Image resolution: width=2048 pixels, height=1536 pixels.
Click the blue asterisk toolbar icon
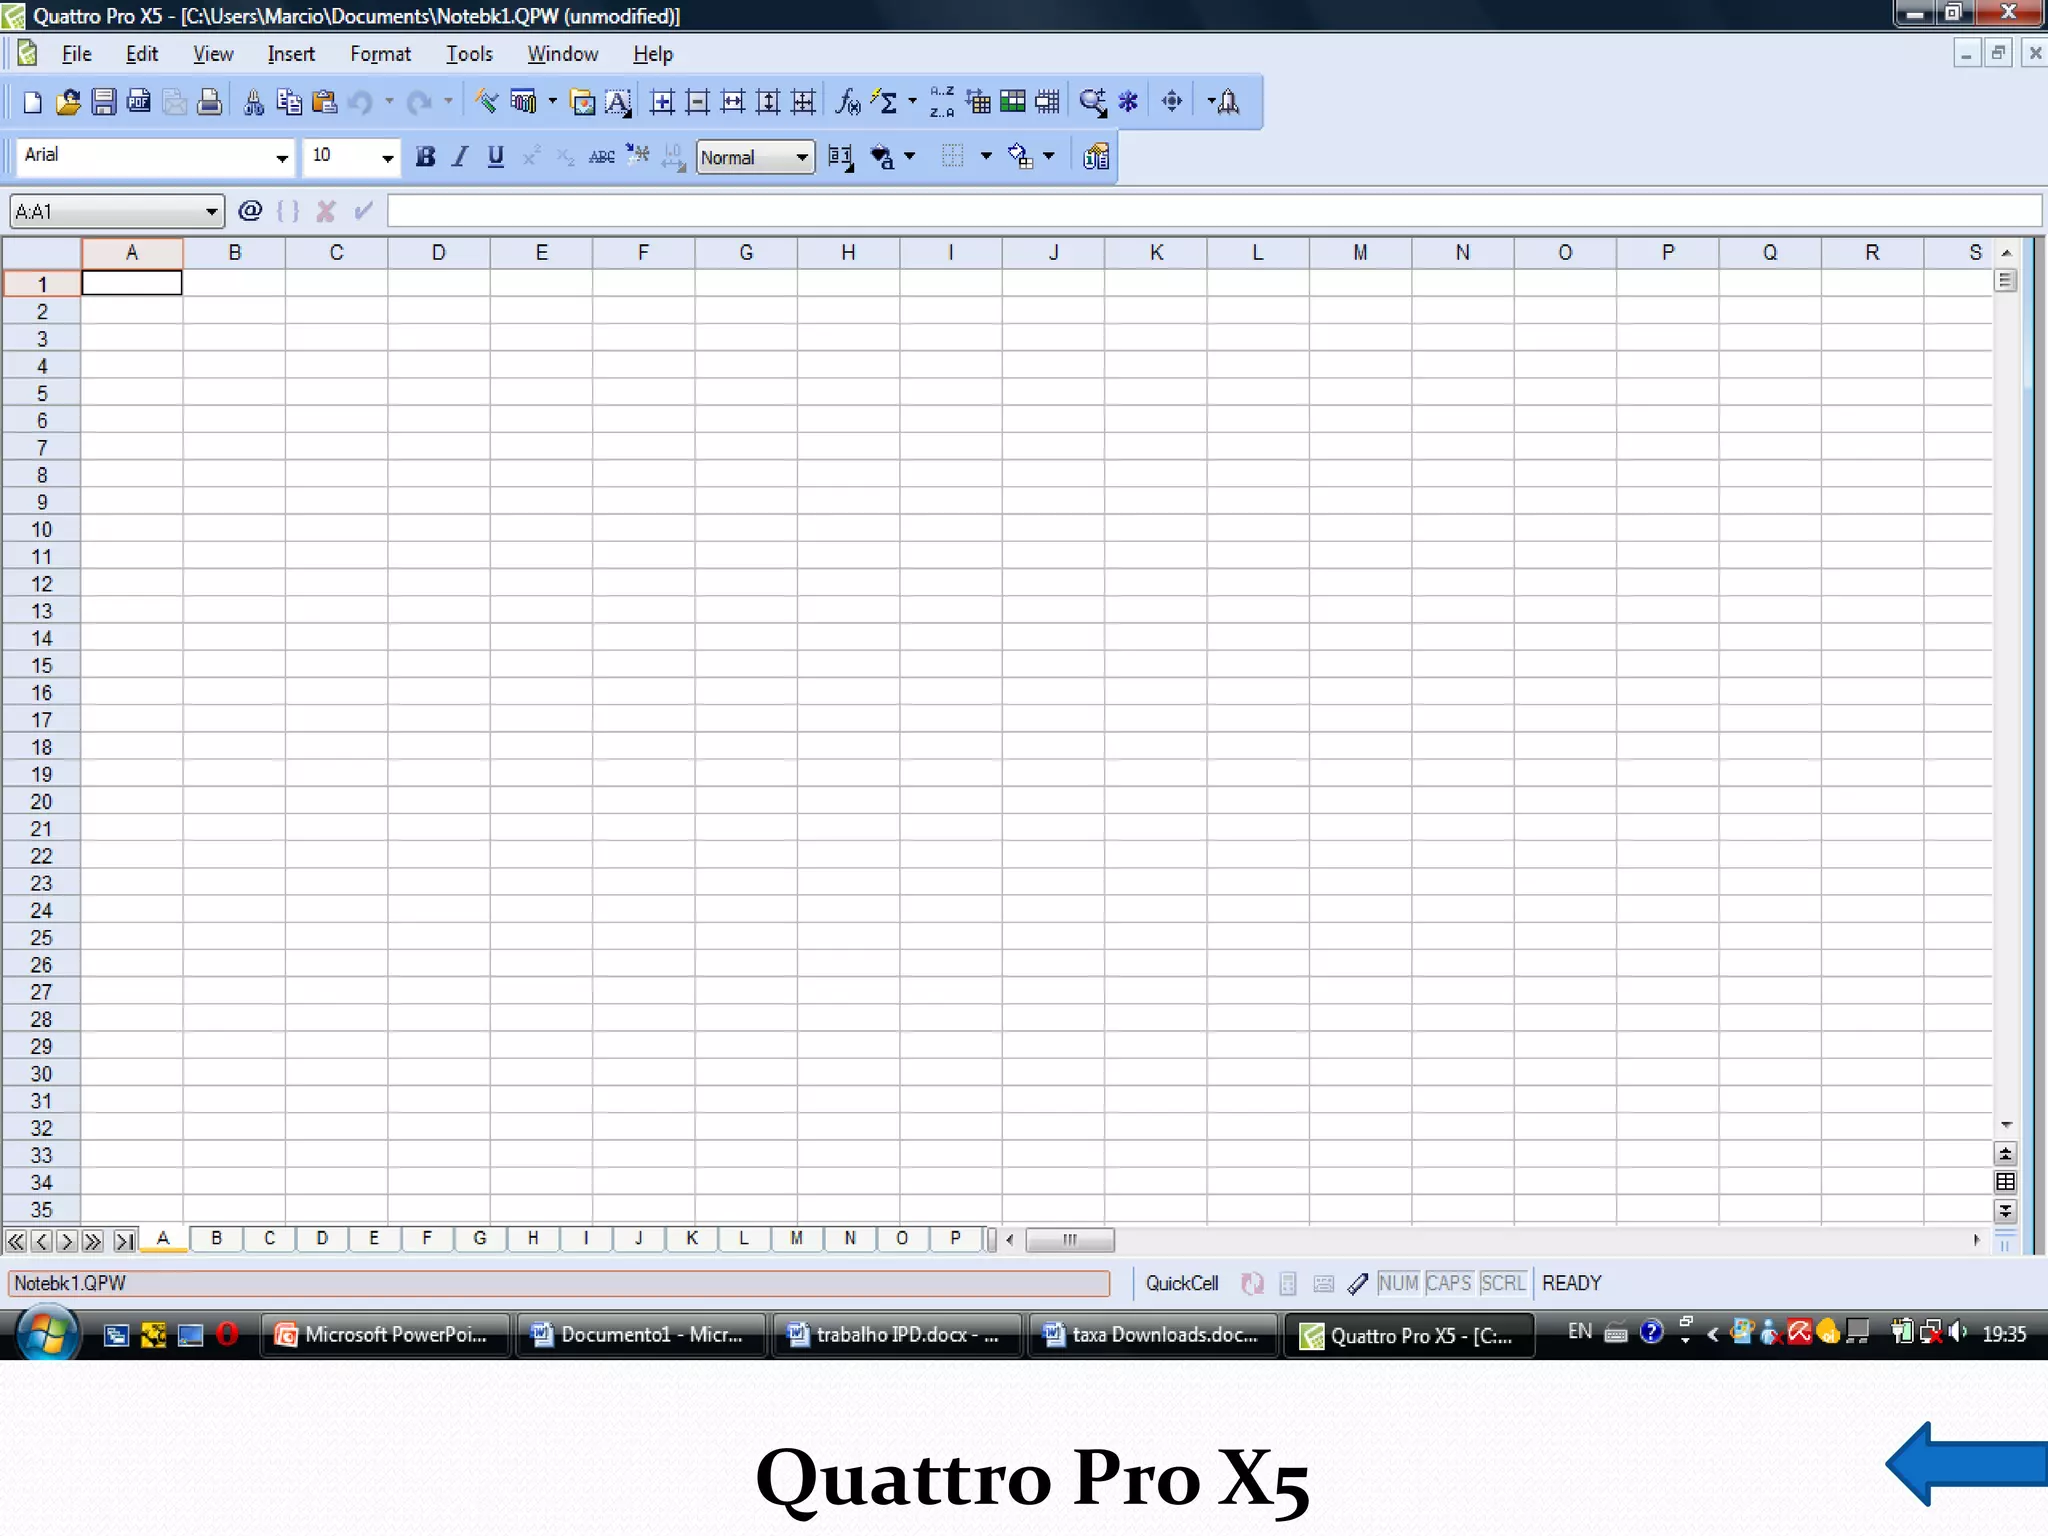pos(1128,102)
